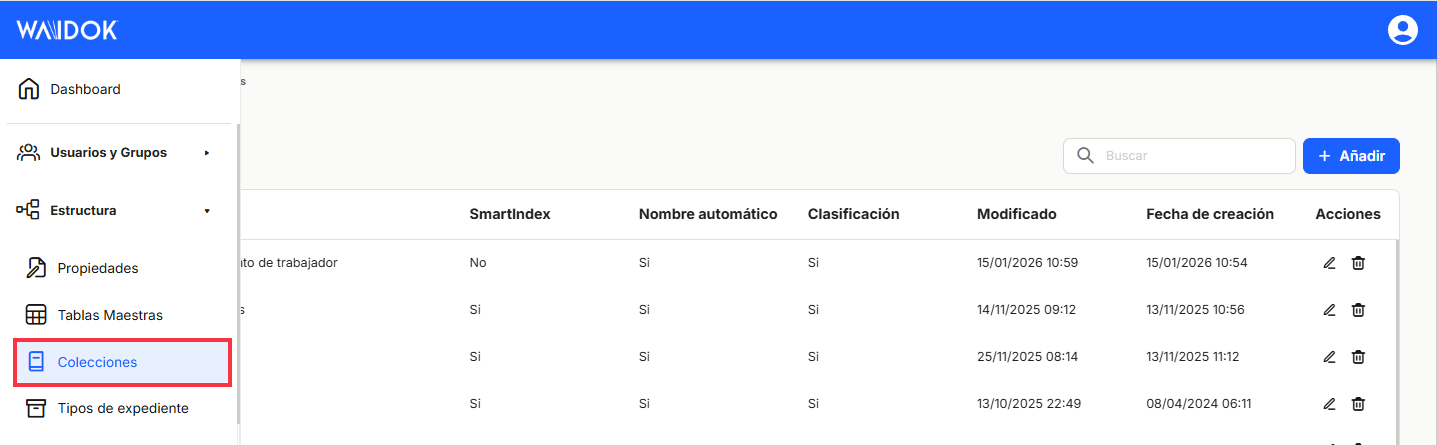This screenshot has width=1437, height=445.
Task: Open Tablas Maestras in the sidebar
Action: (109, 315)
